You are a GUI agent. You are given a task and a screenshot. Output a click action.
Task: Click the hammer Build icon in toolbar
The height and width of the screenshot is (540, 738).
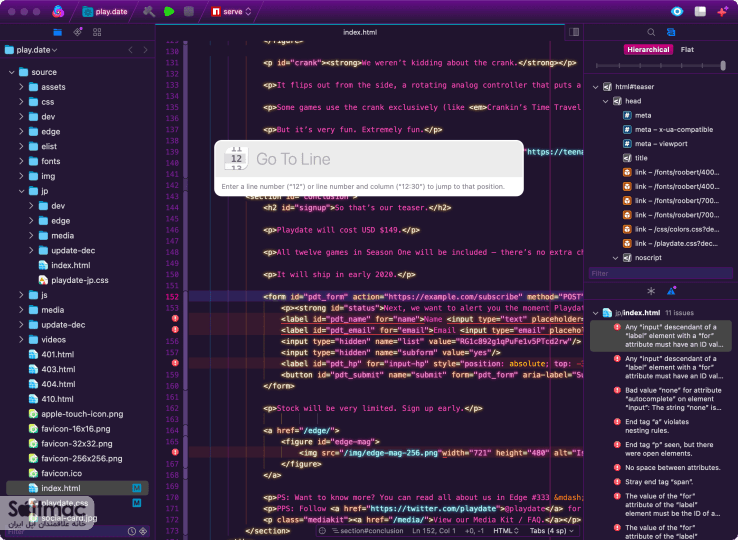tap(149, 11)
